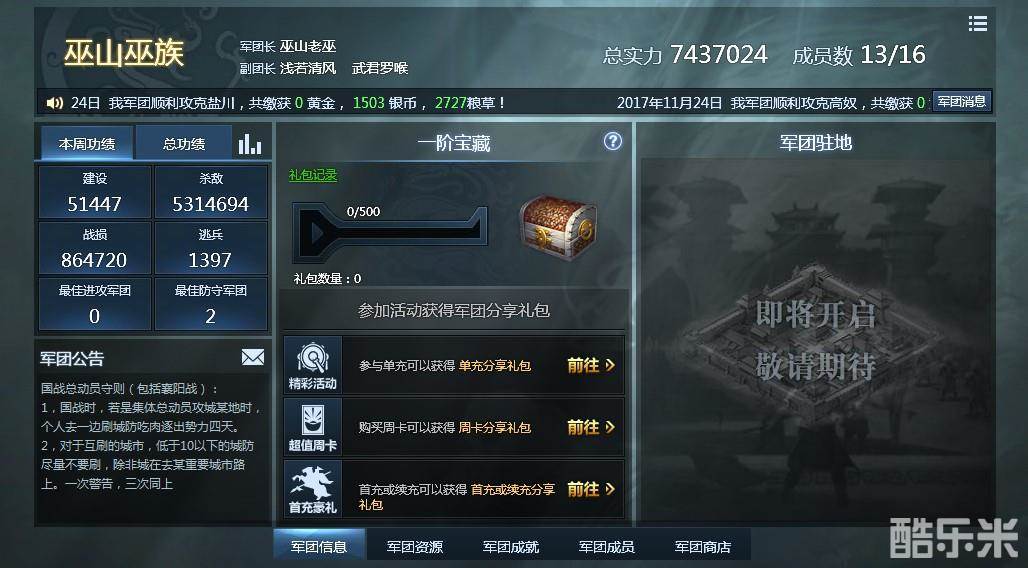Image resolution: width=1028 pixels, height=568 pixels.
Task: Go to 周卡分享礼包 via 前往 arrow
Action: coord(591,427)
